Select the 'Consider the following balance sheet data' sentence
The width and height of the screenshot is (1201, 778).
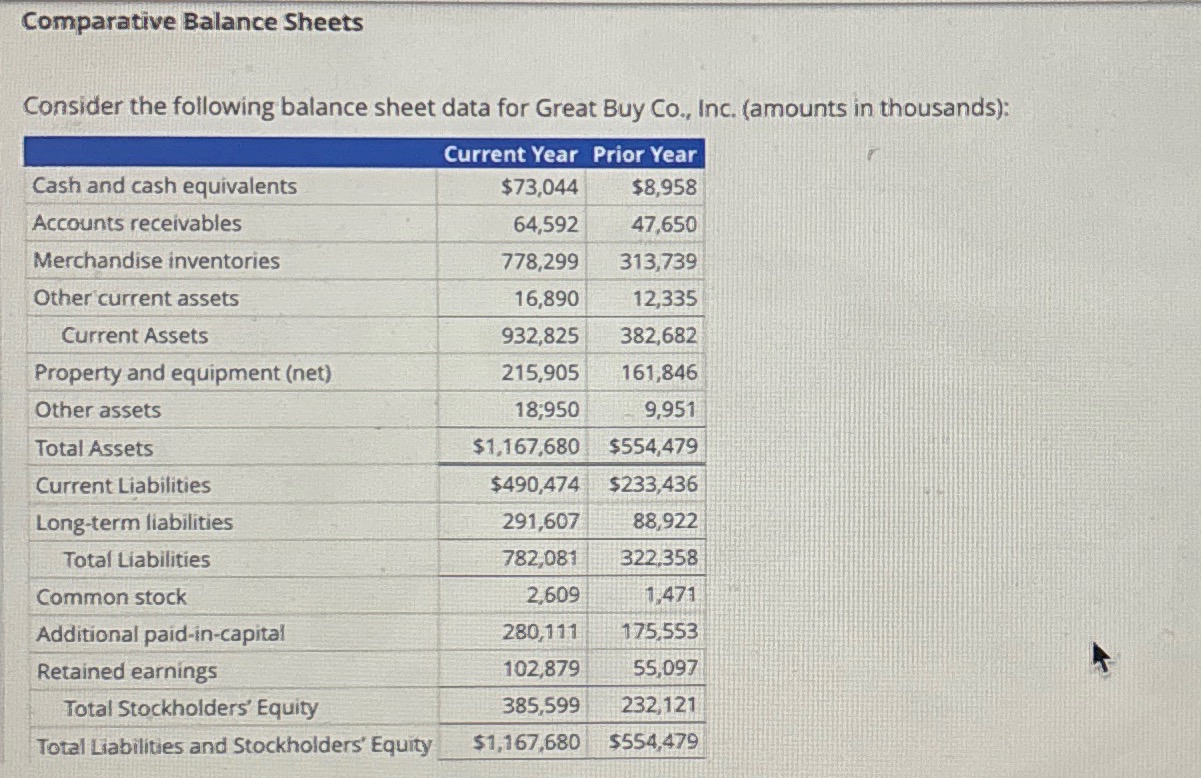pos(515,107)
